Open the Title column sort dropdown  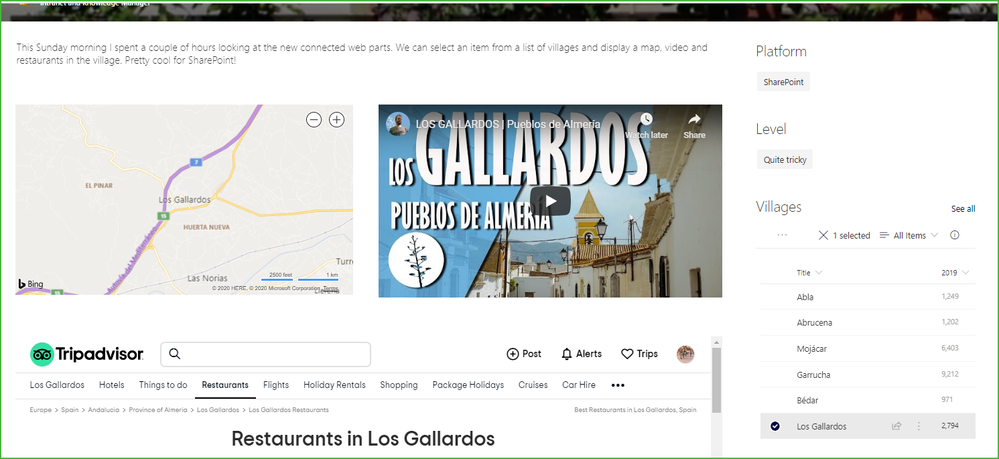pos(809,272)
